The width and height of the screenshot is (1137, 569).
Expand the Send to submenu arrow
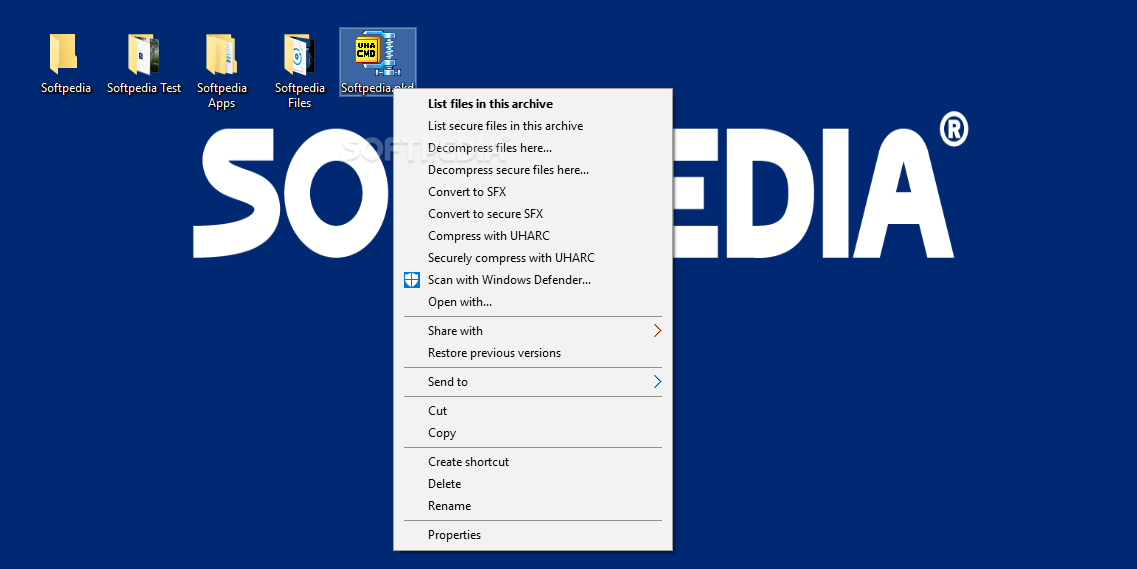[657, 382]
